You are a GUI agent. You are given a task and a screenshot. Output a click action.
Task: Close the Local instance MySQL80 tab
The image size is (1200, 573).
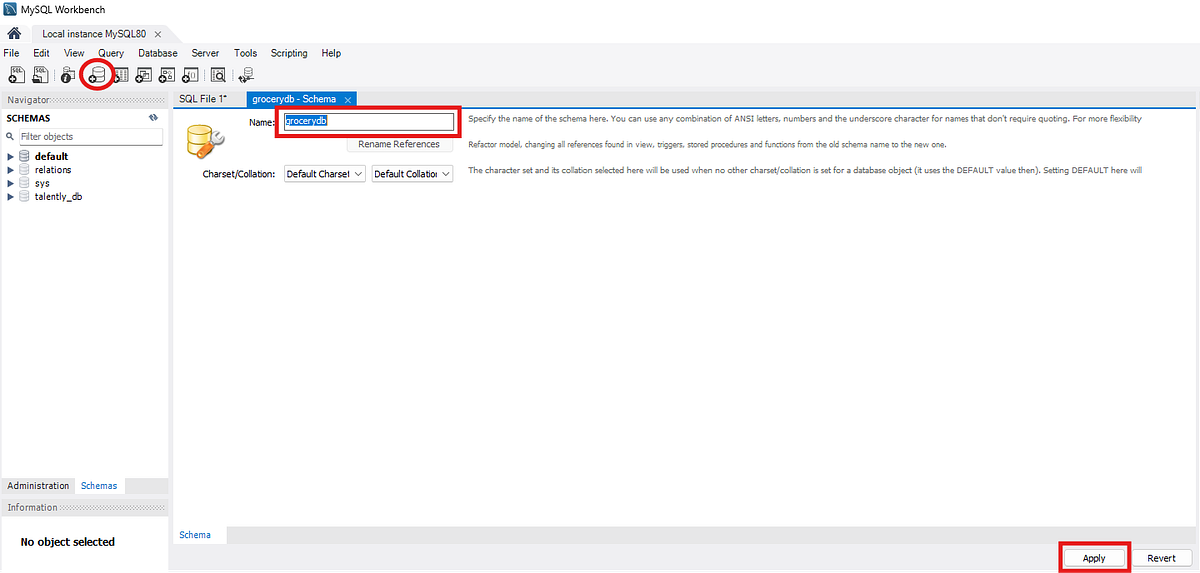158,34
